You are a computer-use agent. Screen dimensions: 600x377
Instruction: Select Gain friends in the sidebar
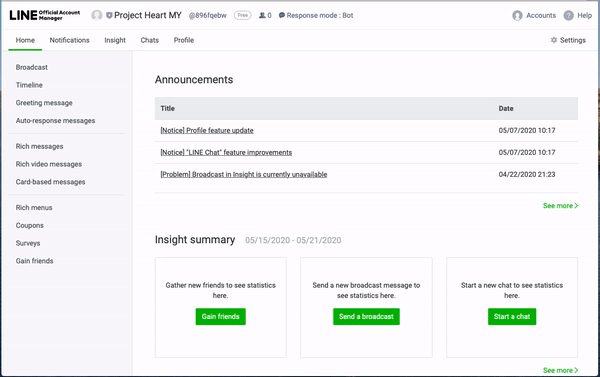34,261
